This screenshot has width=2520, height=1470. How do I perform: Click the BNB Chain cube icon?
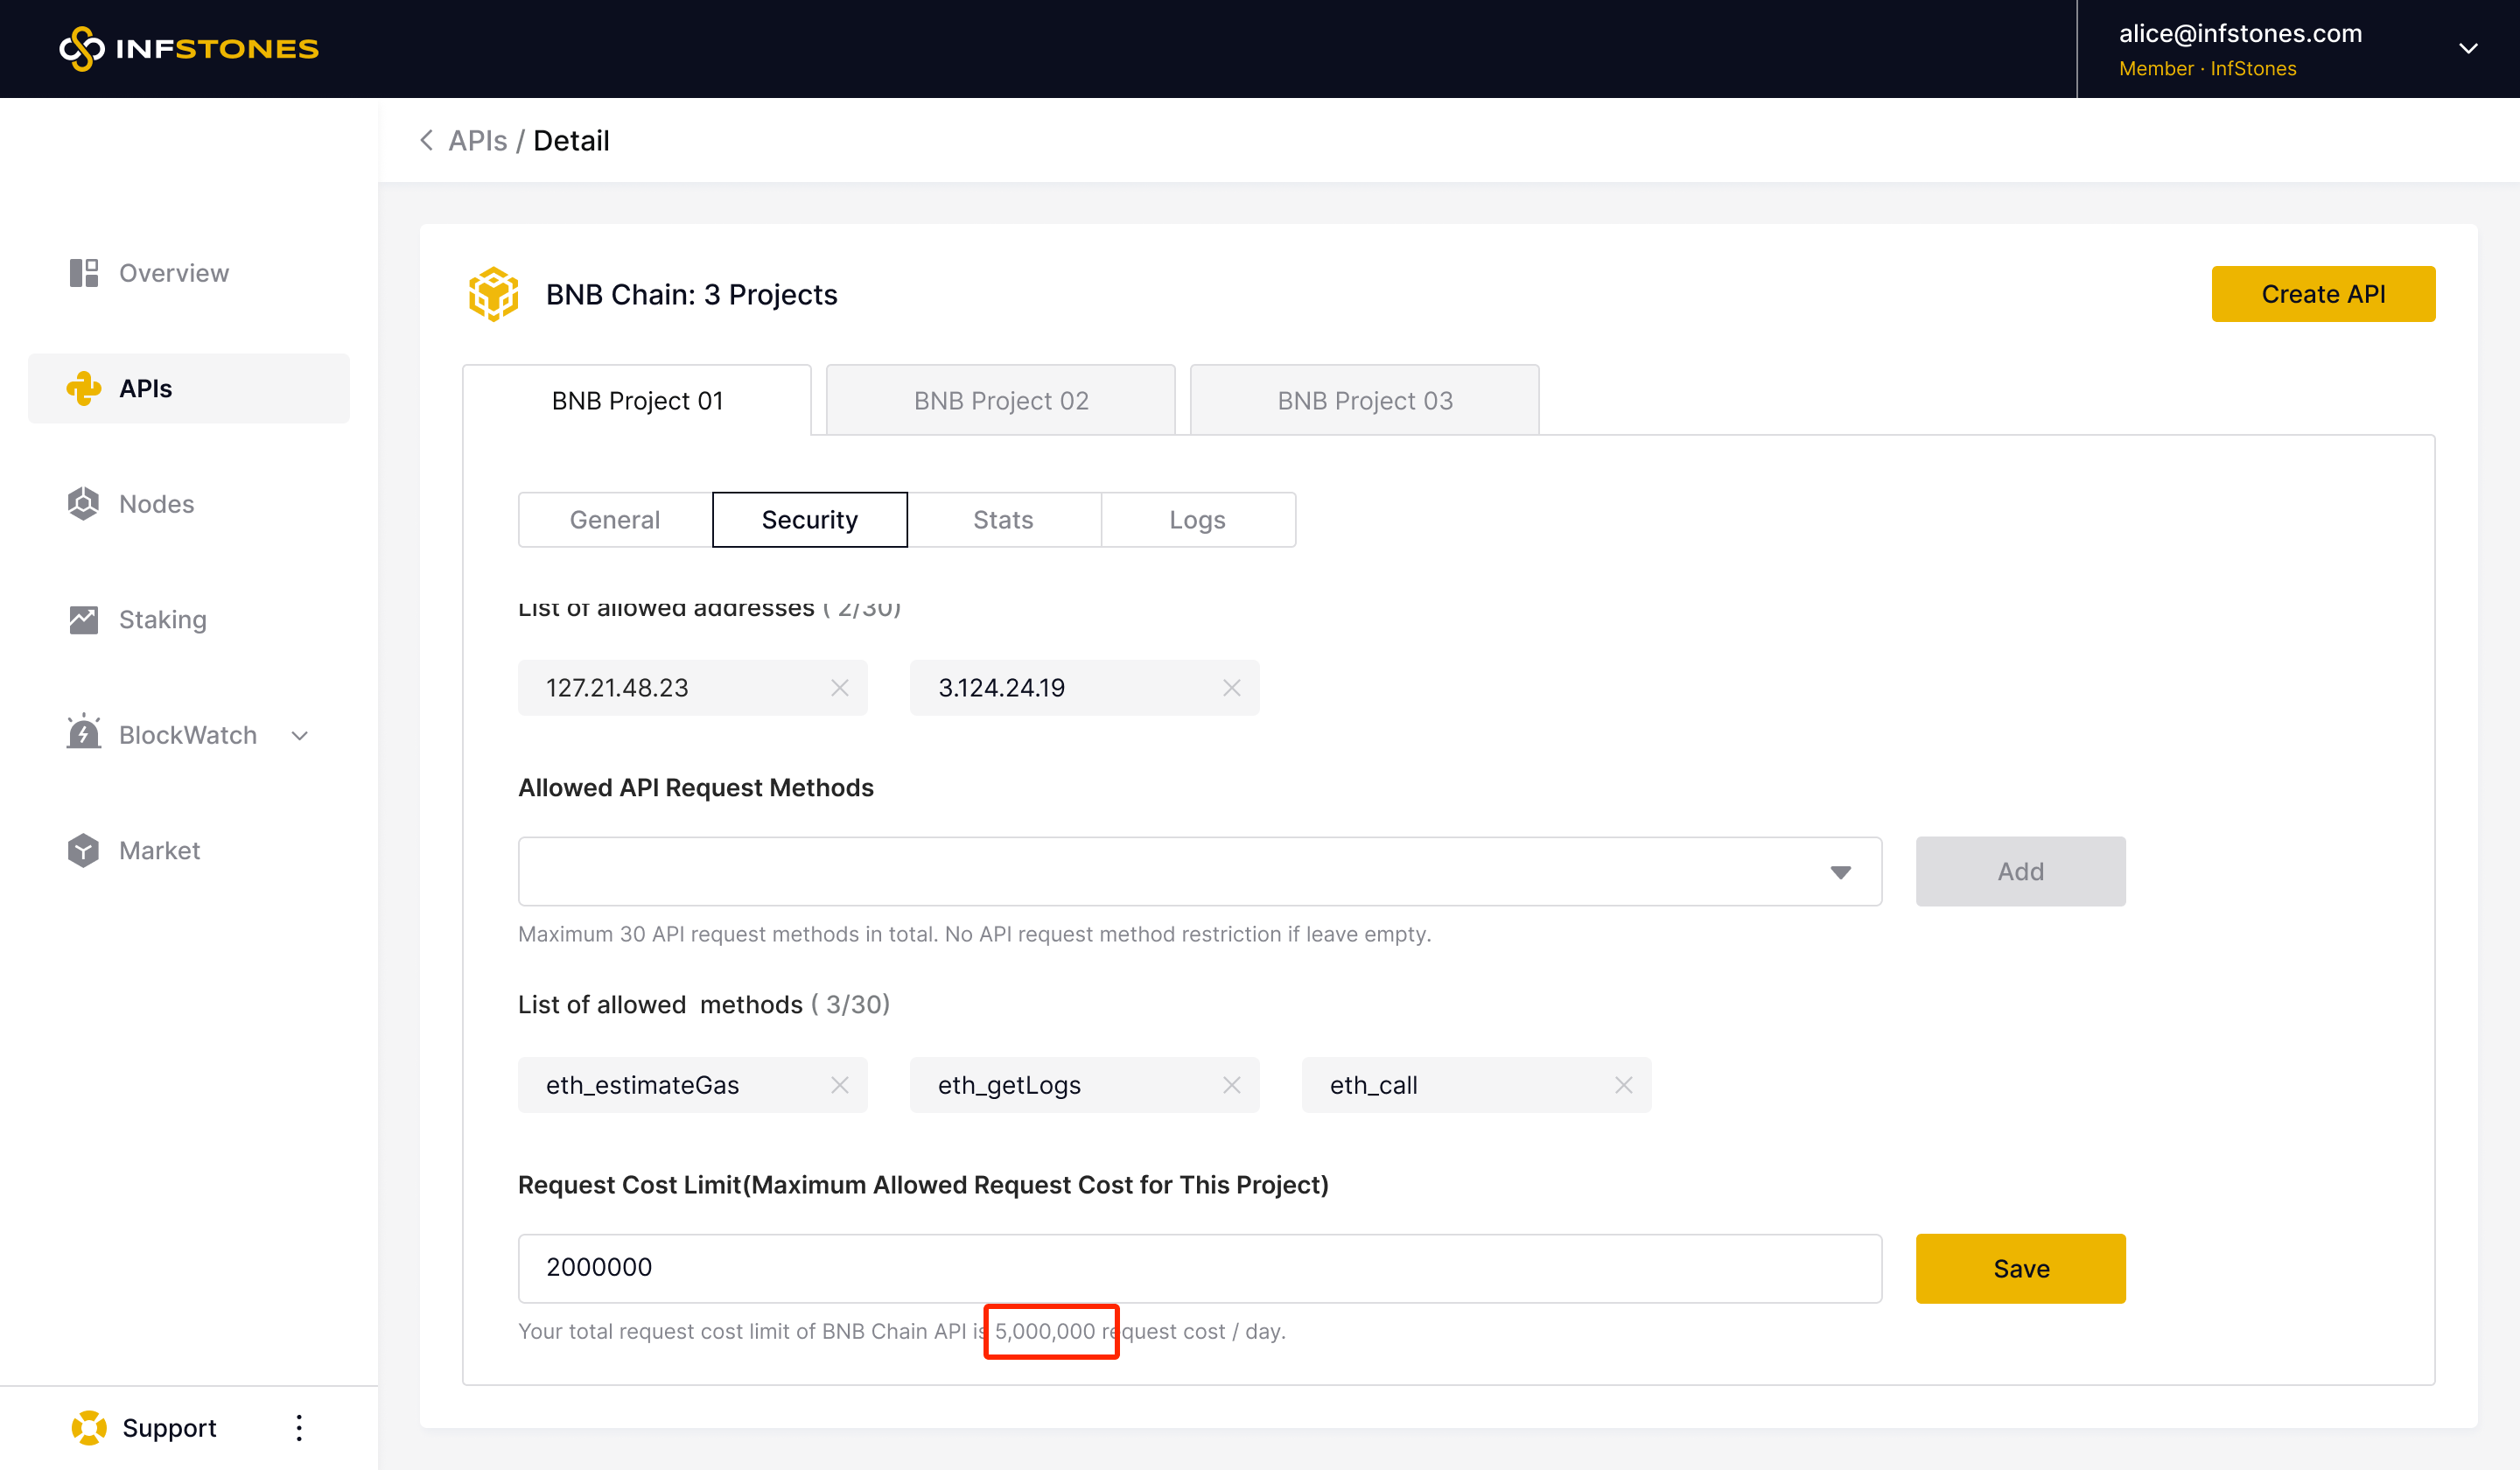pos(493,294)
